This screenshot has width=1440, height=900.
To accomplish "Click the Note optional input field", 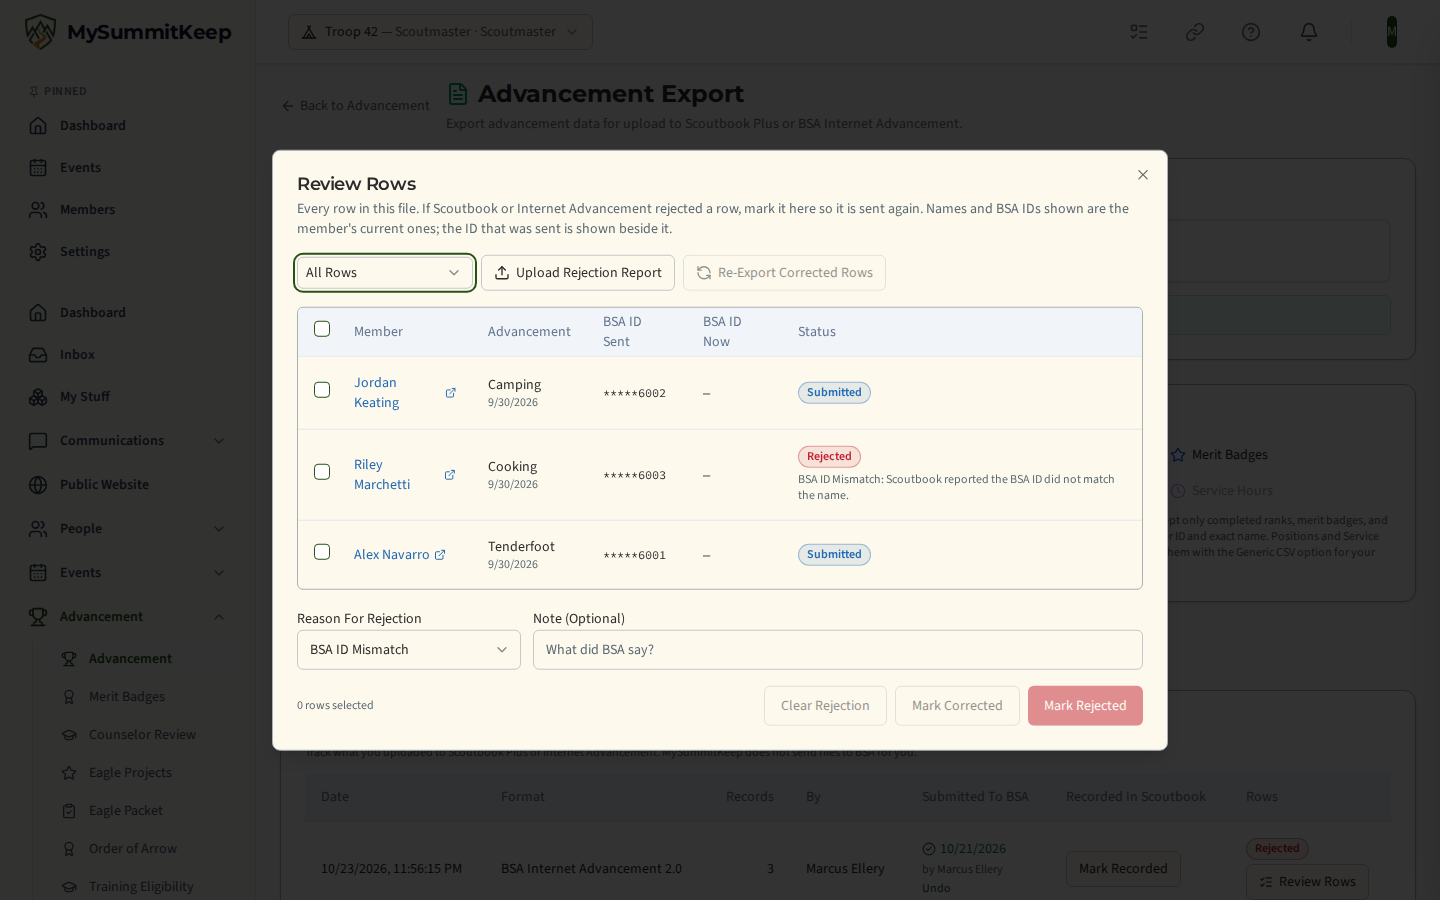I will [x=838, y=650].
